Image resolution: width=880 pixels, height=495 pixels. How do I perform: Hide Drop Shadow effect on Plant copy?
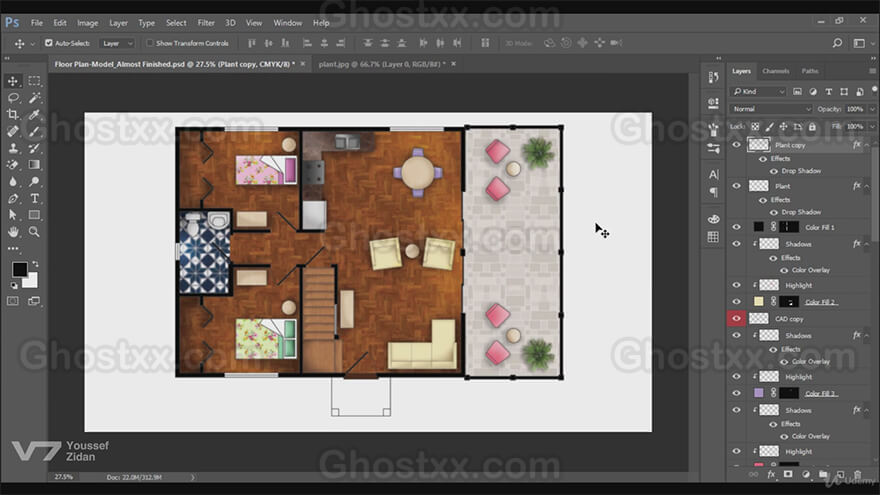[774, 171]
